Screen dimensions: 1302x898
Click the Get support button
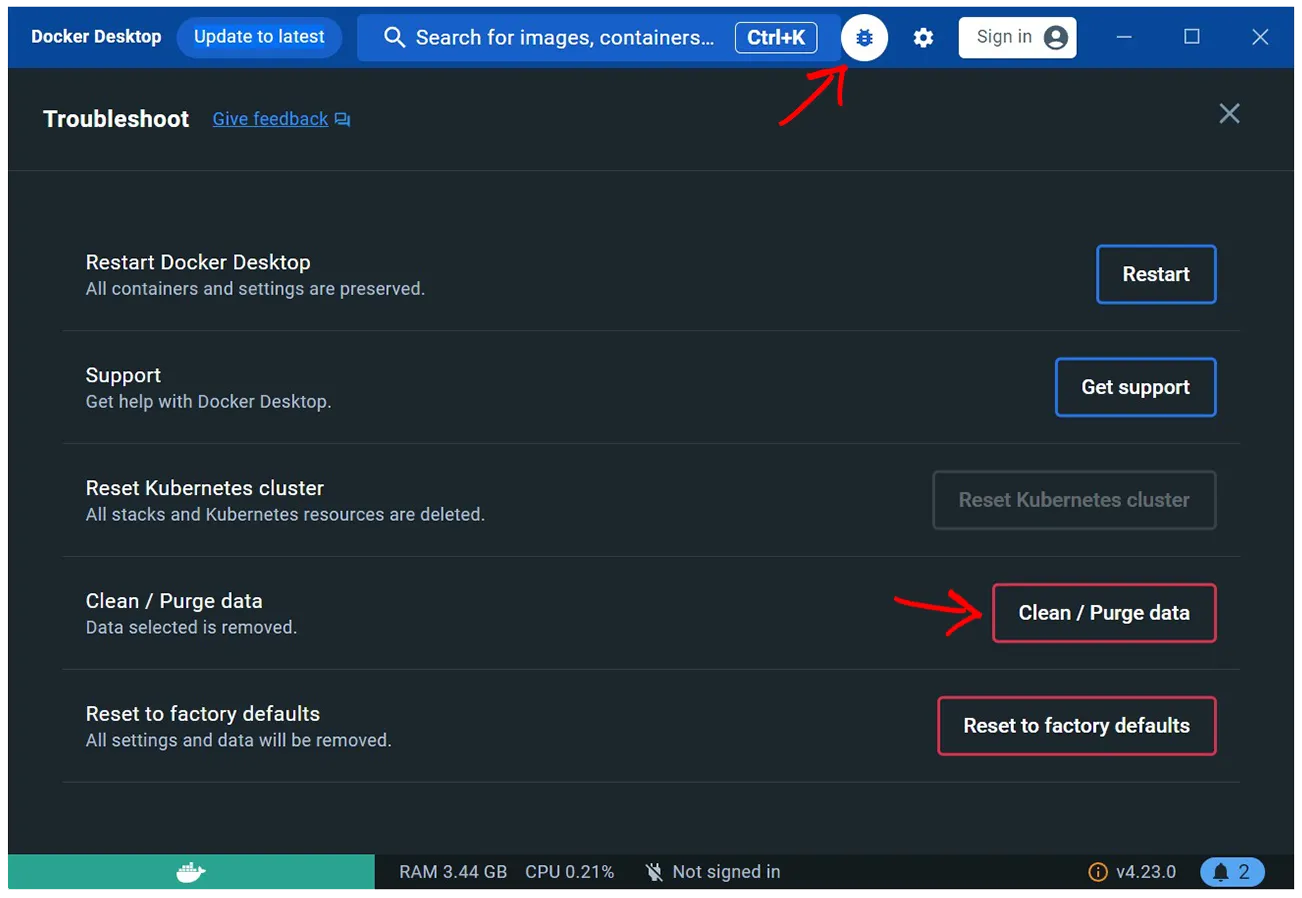point(1135,387)
